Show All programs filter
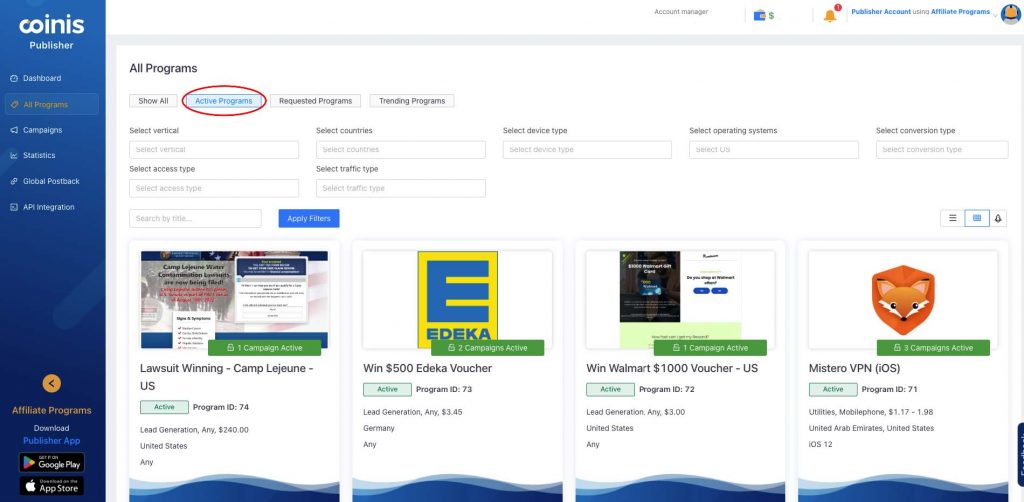Screen dimensions: 1024x502 pyautogui.click(x=153, y=101)
